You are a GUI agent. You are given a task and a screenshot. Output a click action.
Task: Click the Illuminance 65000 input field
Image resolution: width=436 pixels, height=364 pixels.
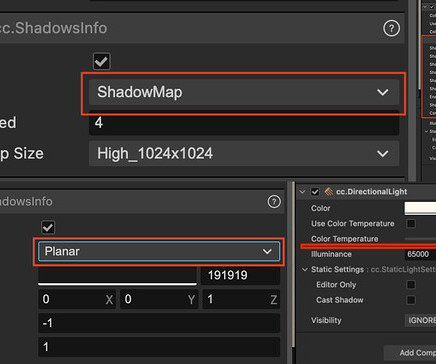(420, 254)
